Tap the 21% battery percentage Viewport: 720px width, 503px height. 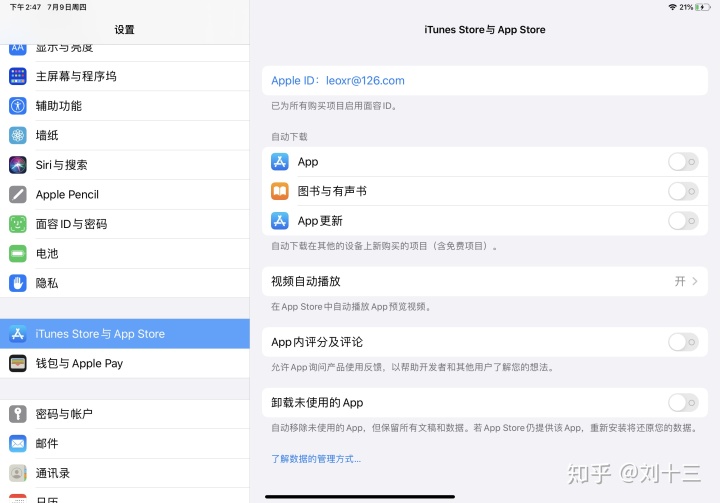pos(686,7)
